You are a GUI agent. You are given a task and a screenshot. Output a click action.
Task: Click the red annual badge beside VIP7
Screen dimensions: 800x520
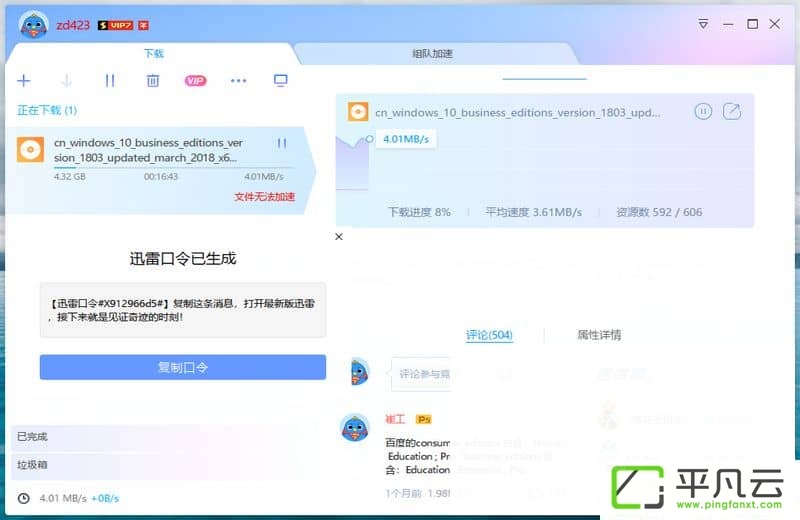tap(143, 26)
